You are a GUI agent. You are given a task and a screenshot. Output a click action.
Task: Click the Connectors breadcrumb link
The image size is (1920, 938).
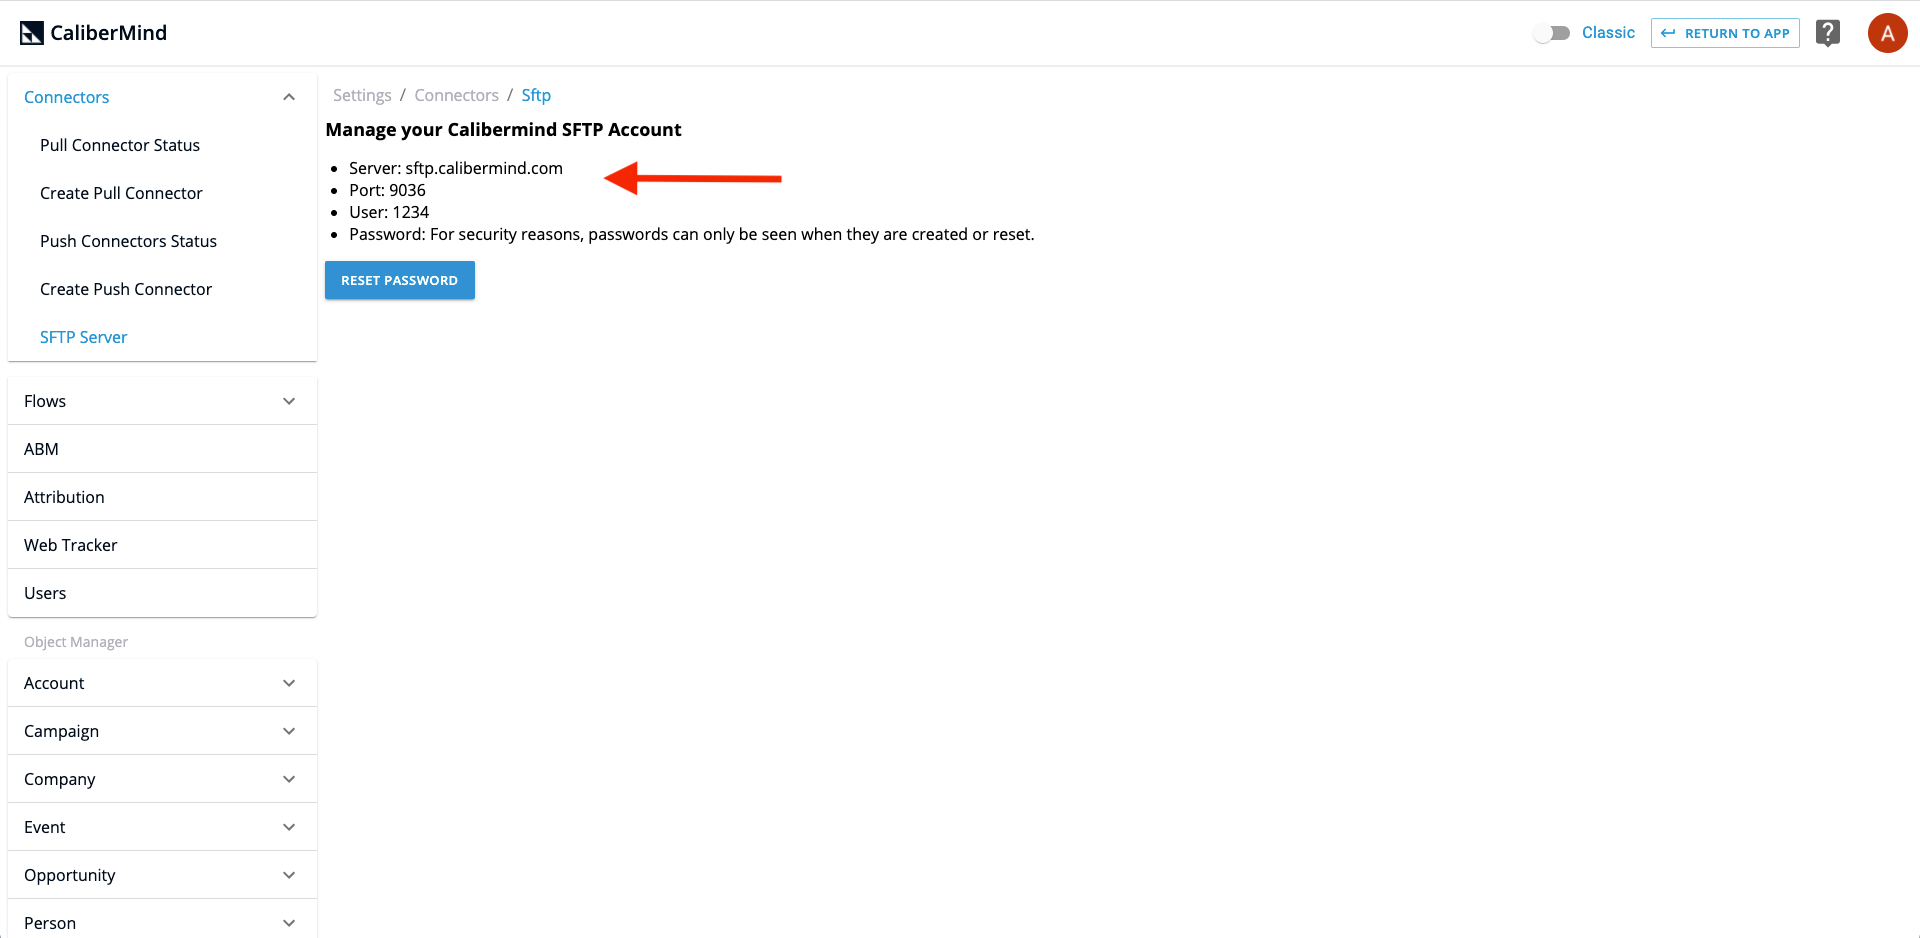[x=456, y=95]
